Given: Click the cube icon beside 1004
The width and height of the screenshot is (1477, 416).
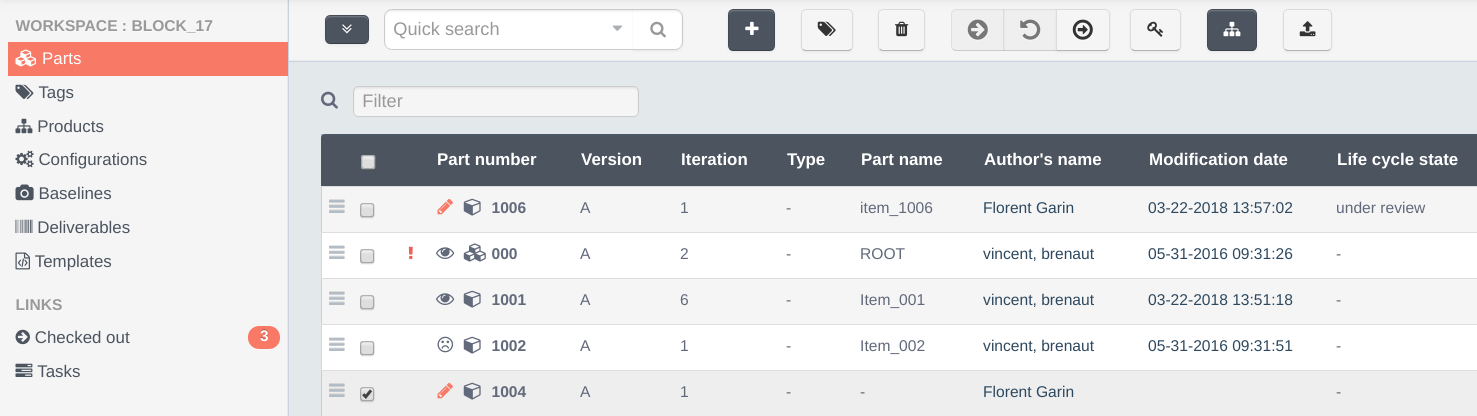Looking at the screenshot, I should coord(472,392).
